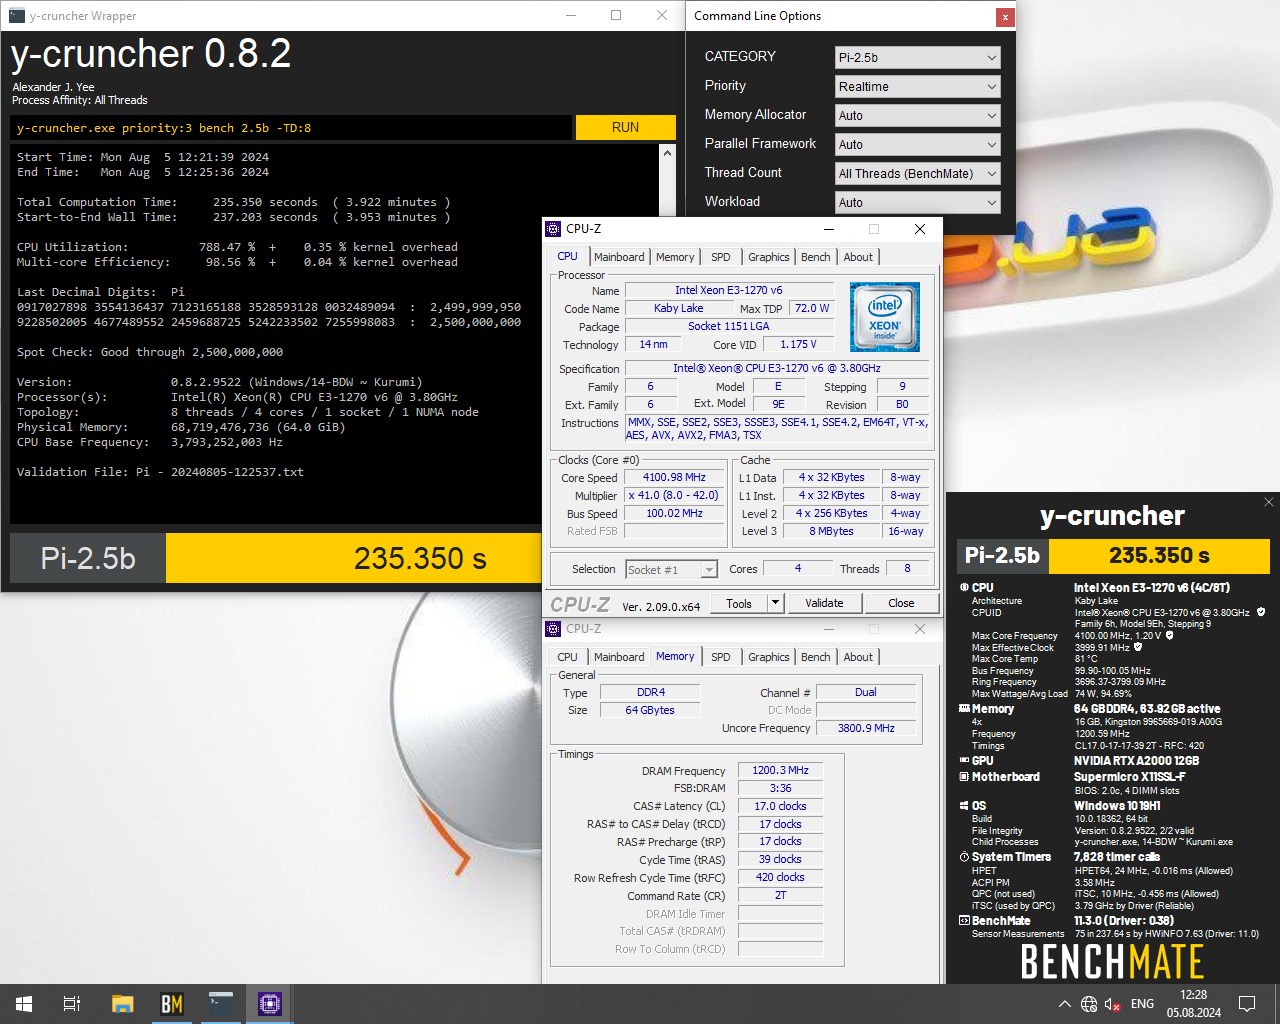Switch to About tab in upper CPU-Z
Screen dimensions: 1280x1024
click(858, 257)
